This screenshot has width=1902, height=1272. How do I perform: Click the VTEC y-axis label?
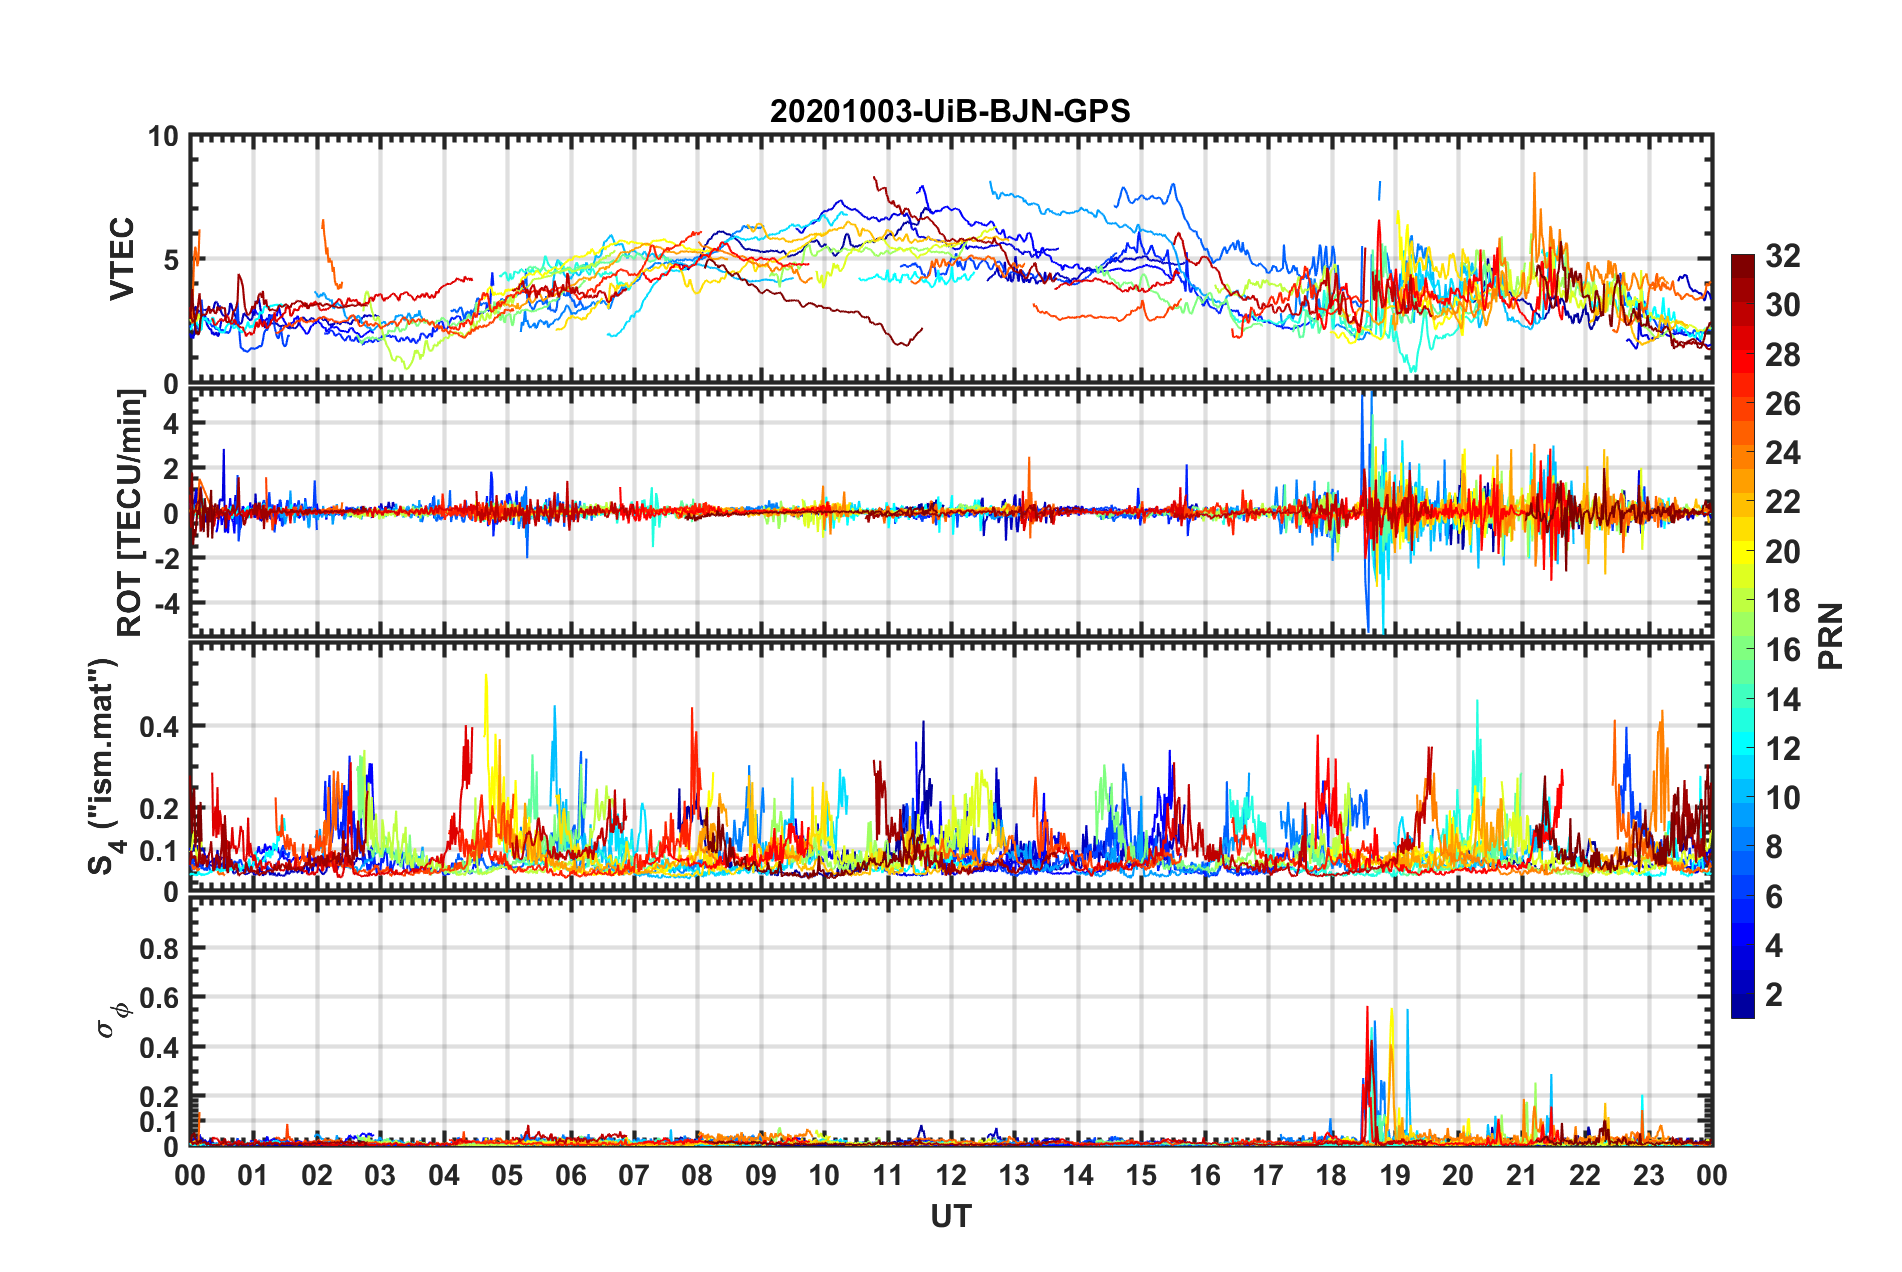point(122,259)
